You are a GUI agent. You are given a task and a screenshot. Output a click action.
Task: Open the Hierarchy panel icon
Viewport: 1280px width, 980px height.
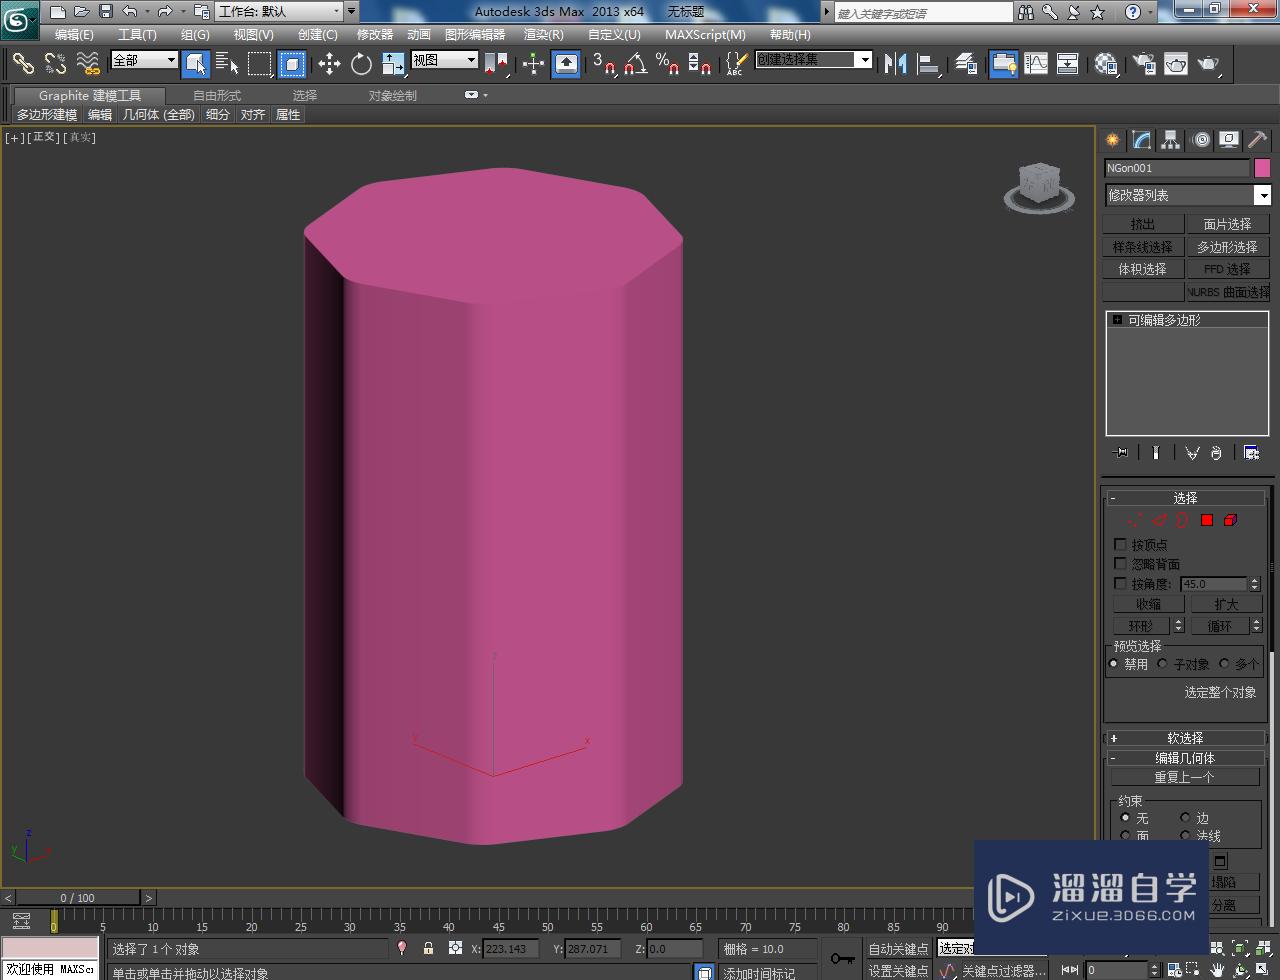tap(1170, 140)
